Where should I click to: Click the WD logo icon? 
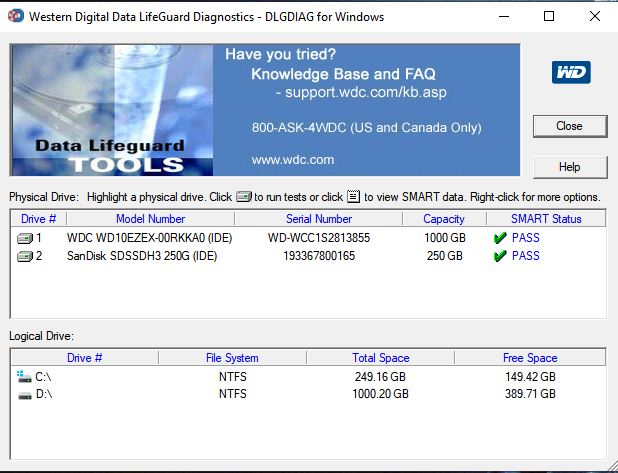pyautogui.click(x=571, y=72)
